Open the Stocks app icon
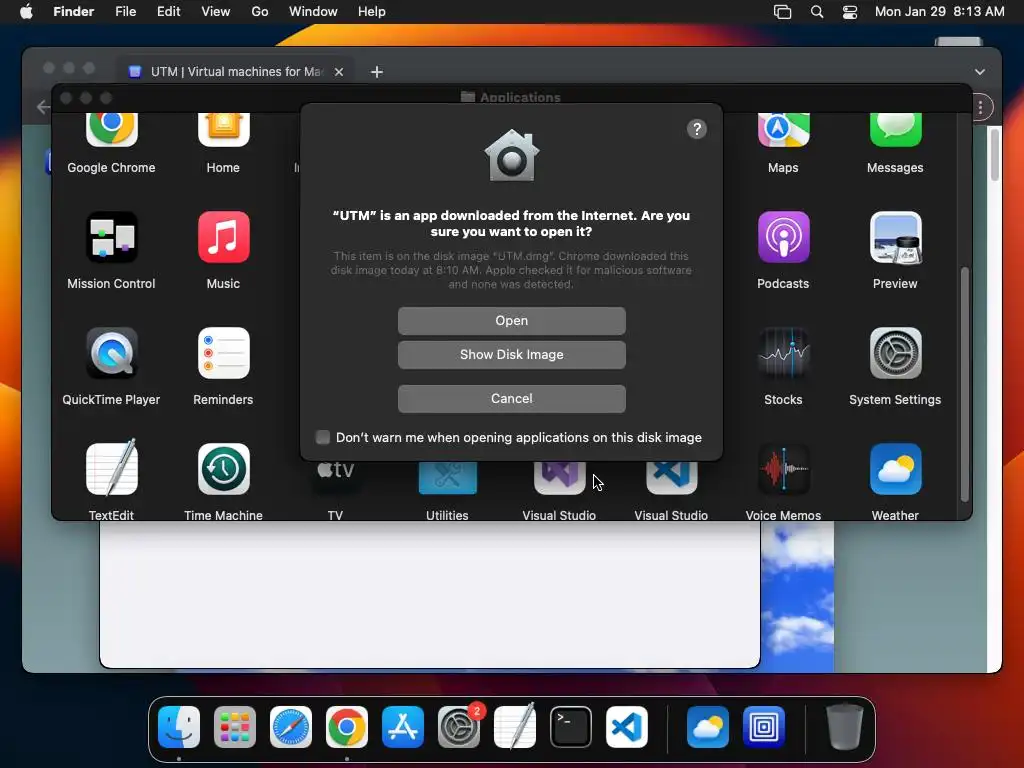This screenshot has width=1024, height=768. coord(783,353)
